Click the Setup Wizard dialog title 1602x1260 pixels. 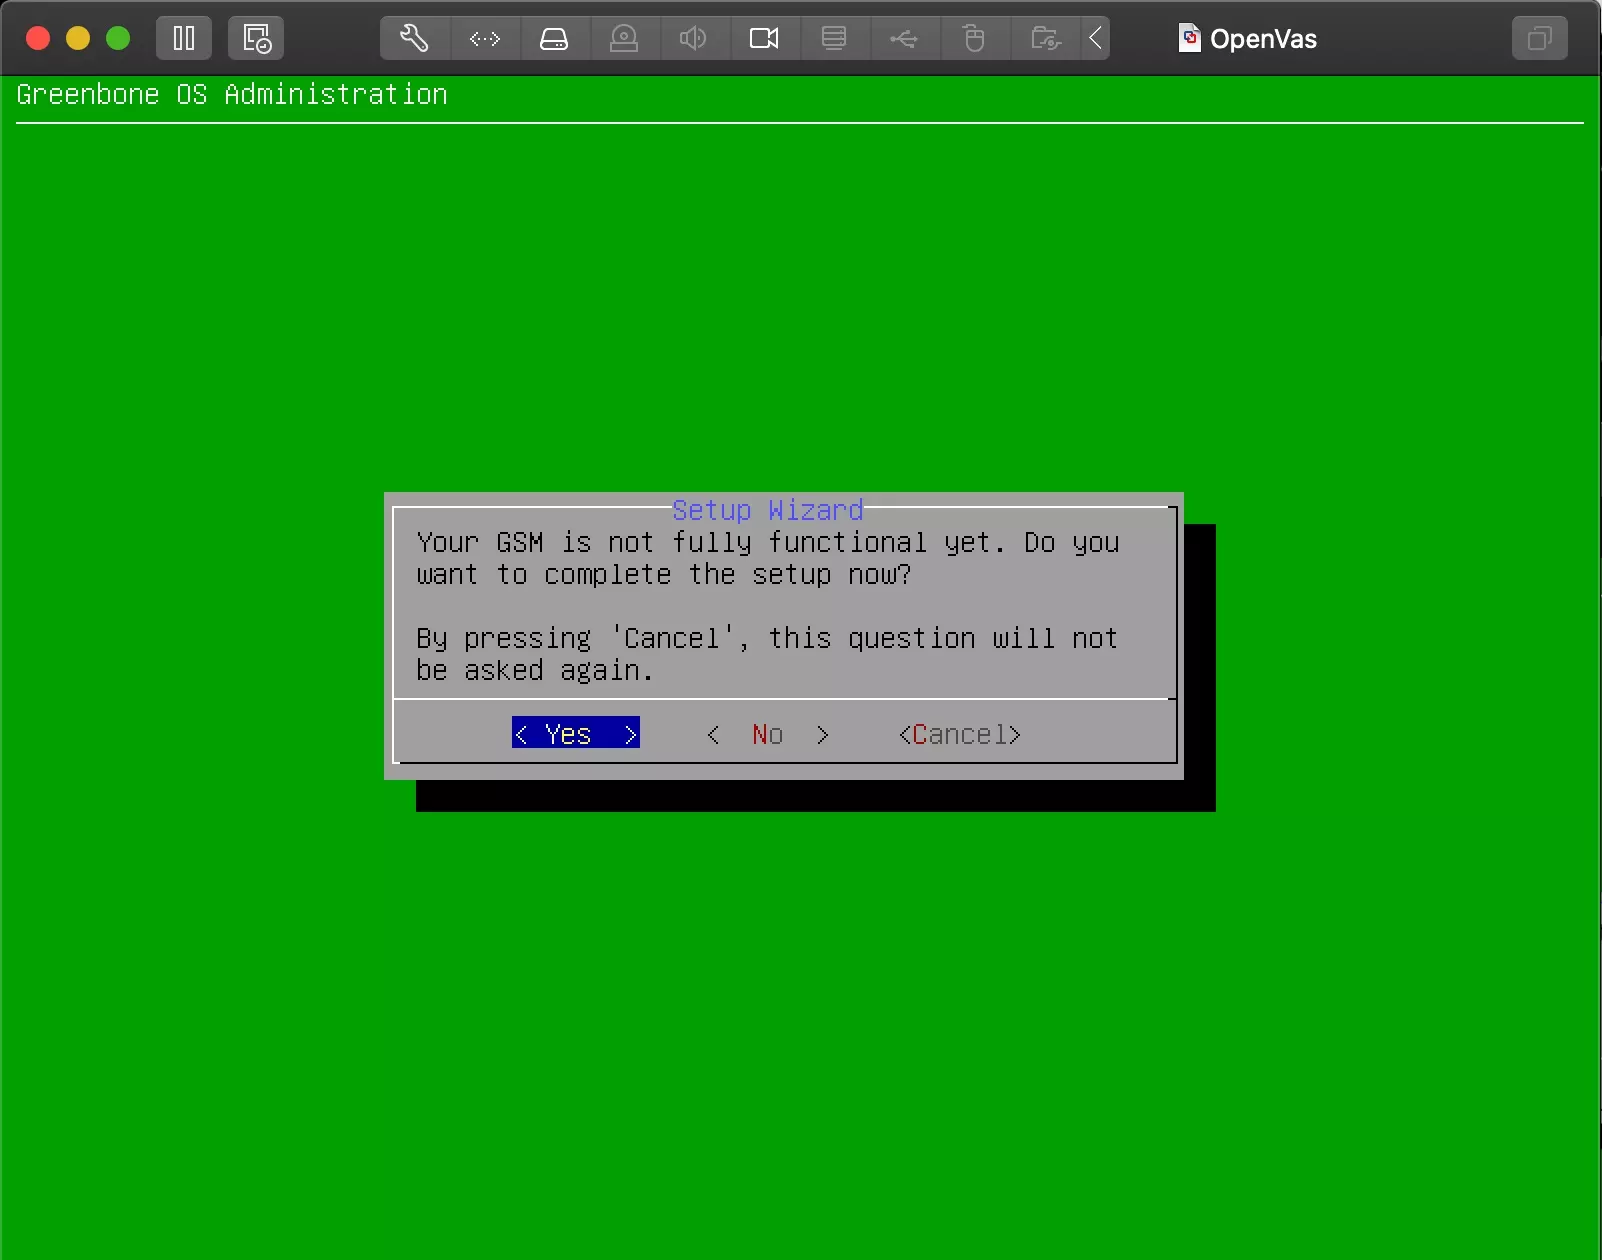pos(768,510)
